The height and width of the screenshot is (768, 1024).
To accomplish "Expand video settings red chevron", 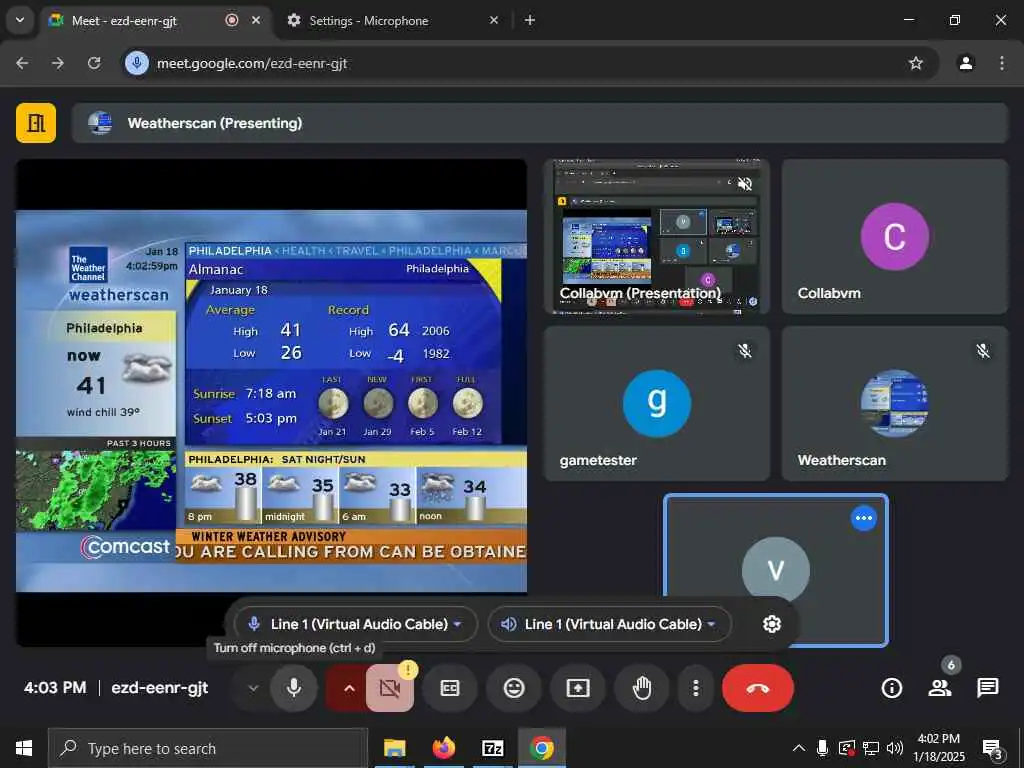I will [x=349, y=688].
